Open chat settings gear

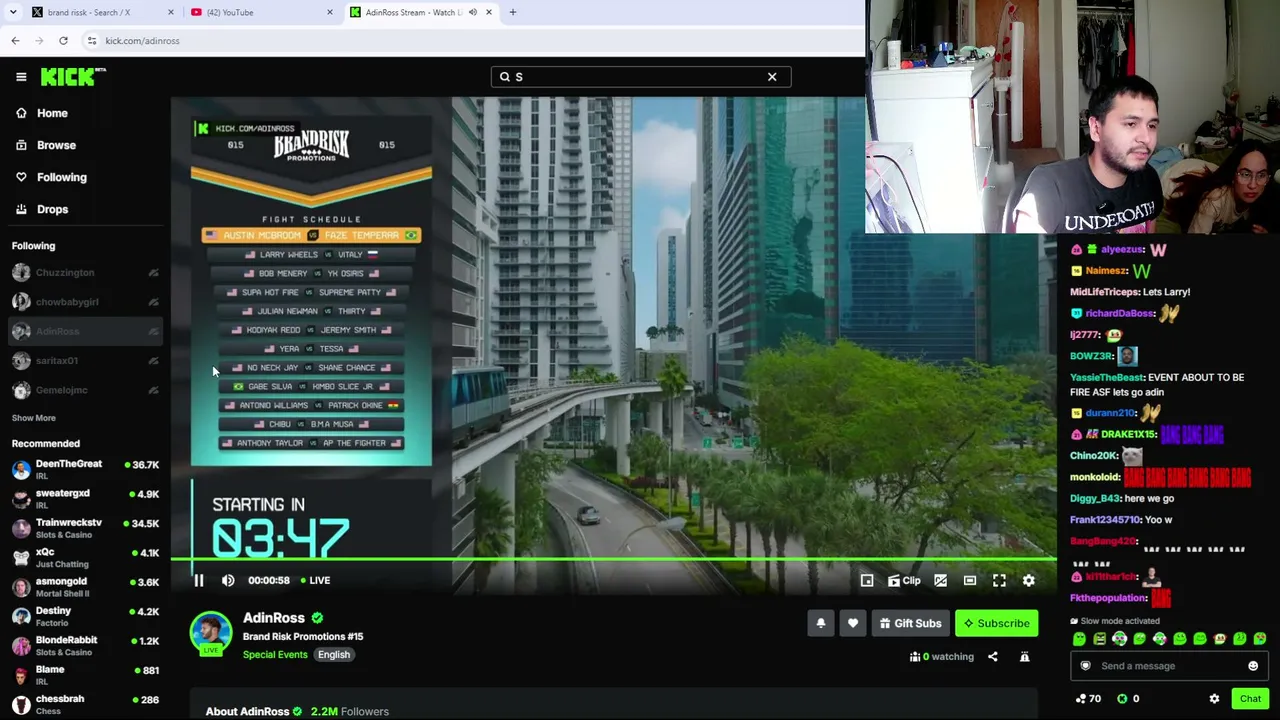pos(1214,699)
